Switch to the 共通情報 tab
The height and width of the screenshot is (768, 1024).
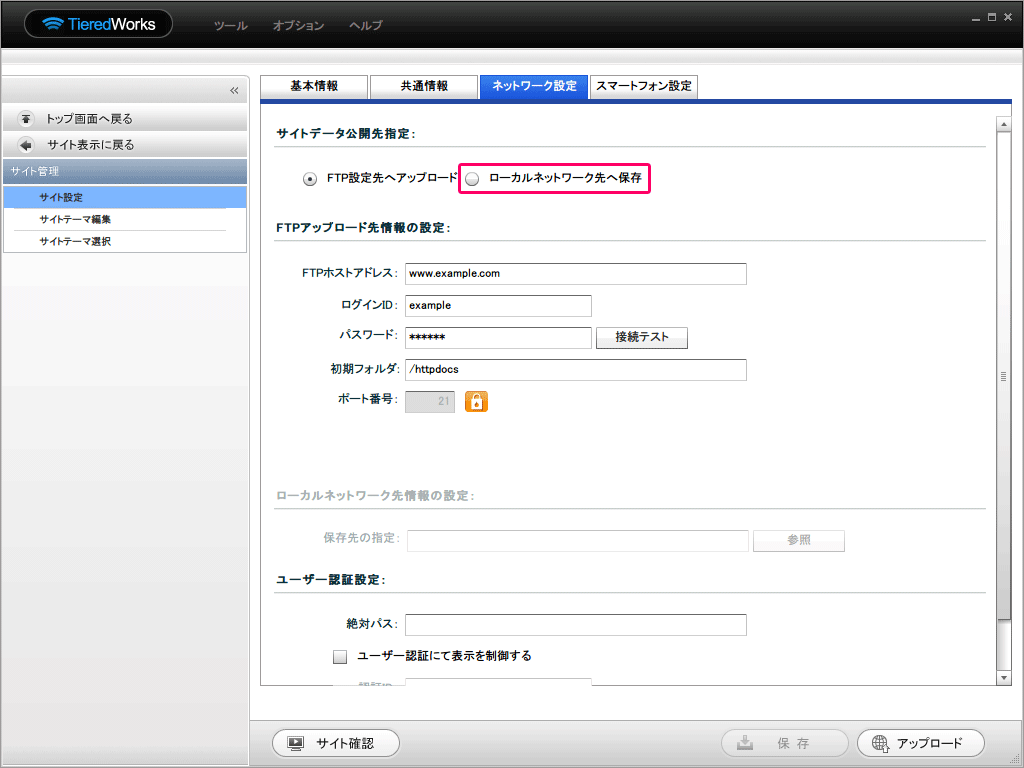coord(424,87)
